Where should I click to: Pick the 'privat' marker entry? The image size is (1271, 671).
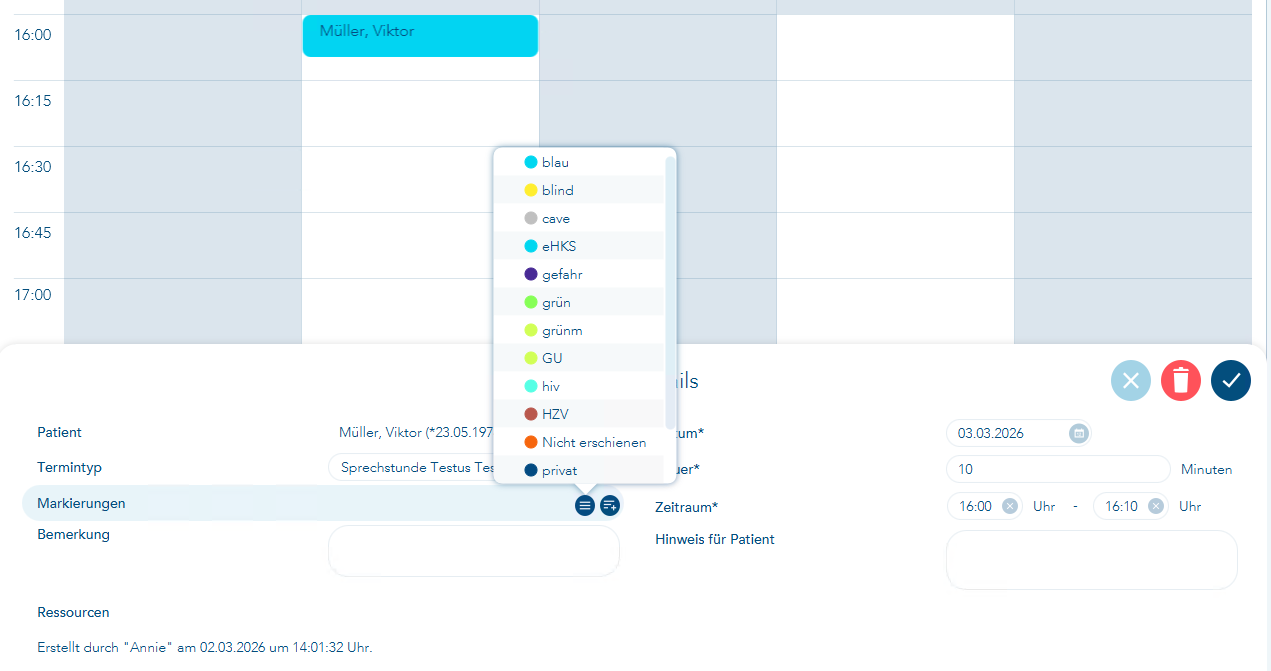click(x=559, y=470)
